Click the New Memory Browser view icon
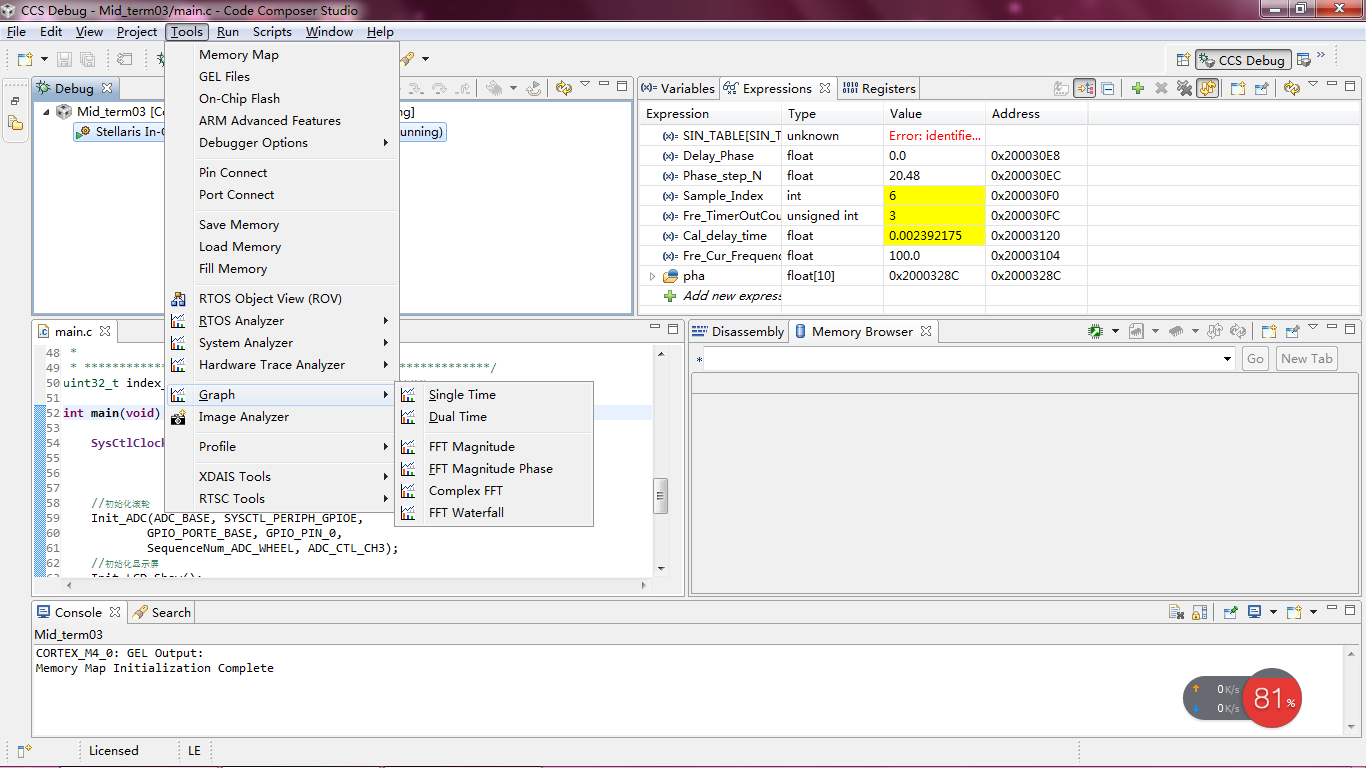 [x=1269, y=331]
